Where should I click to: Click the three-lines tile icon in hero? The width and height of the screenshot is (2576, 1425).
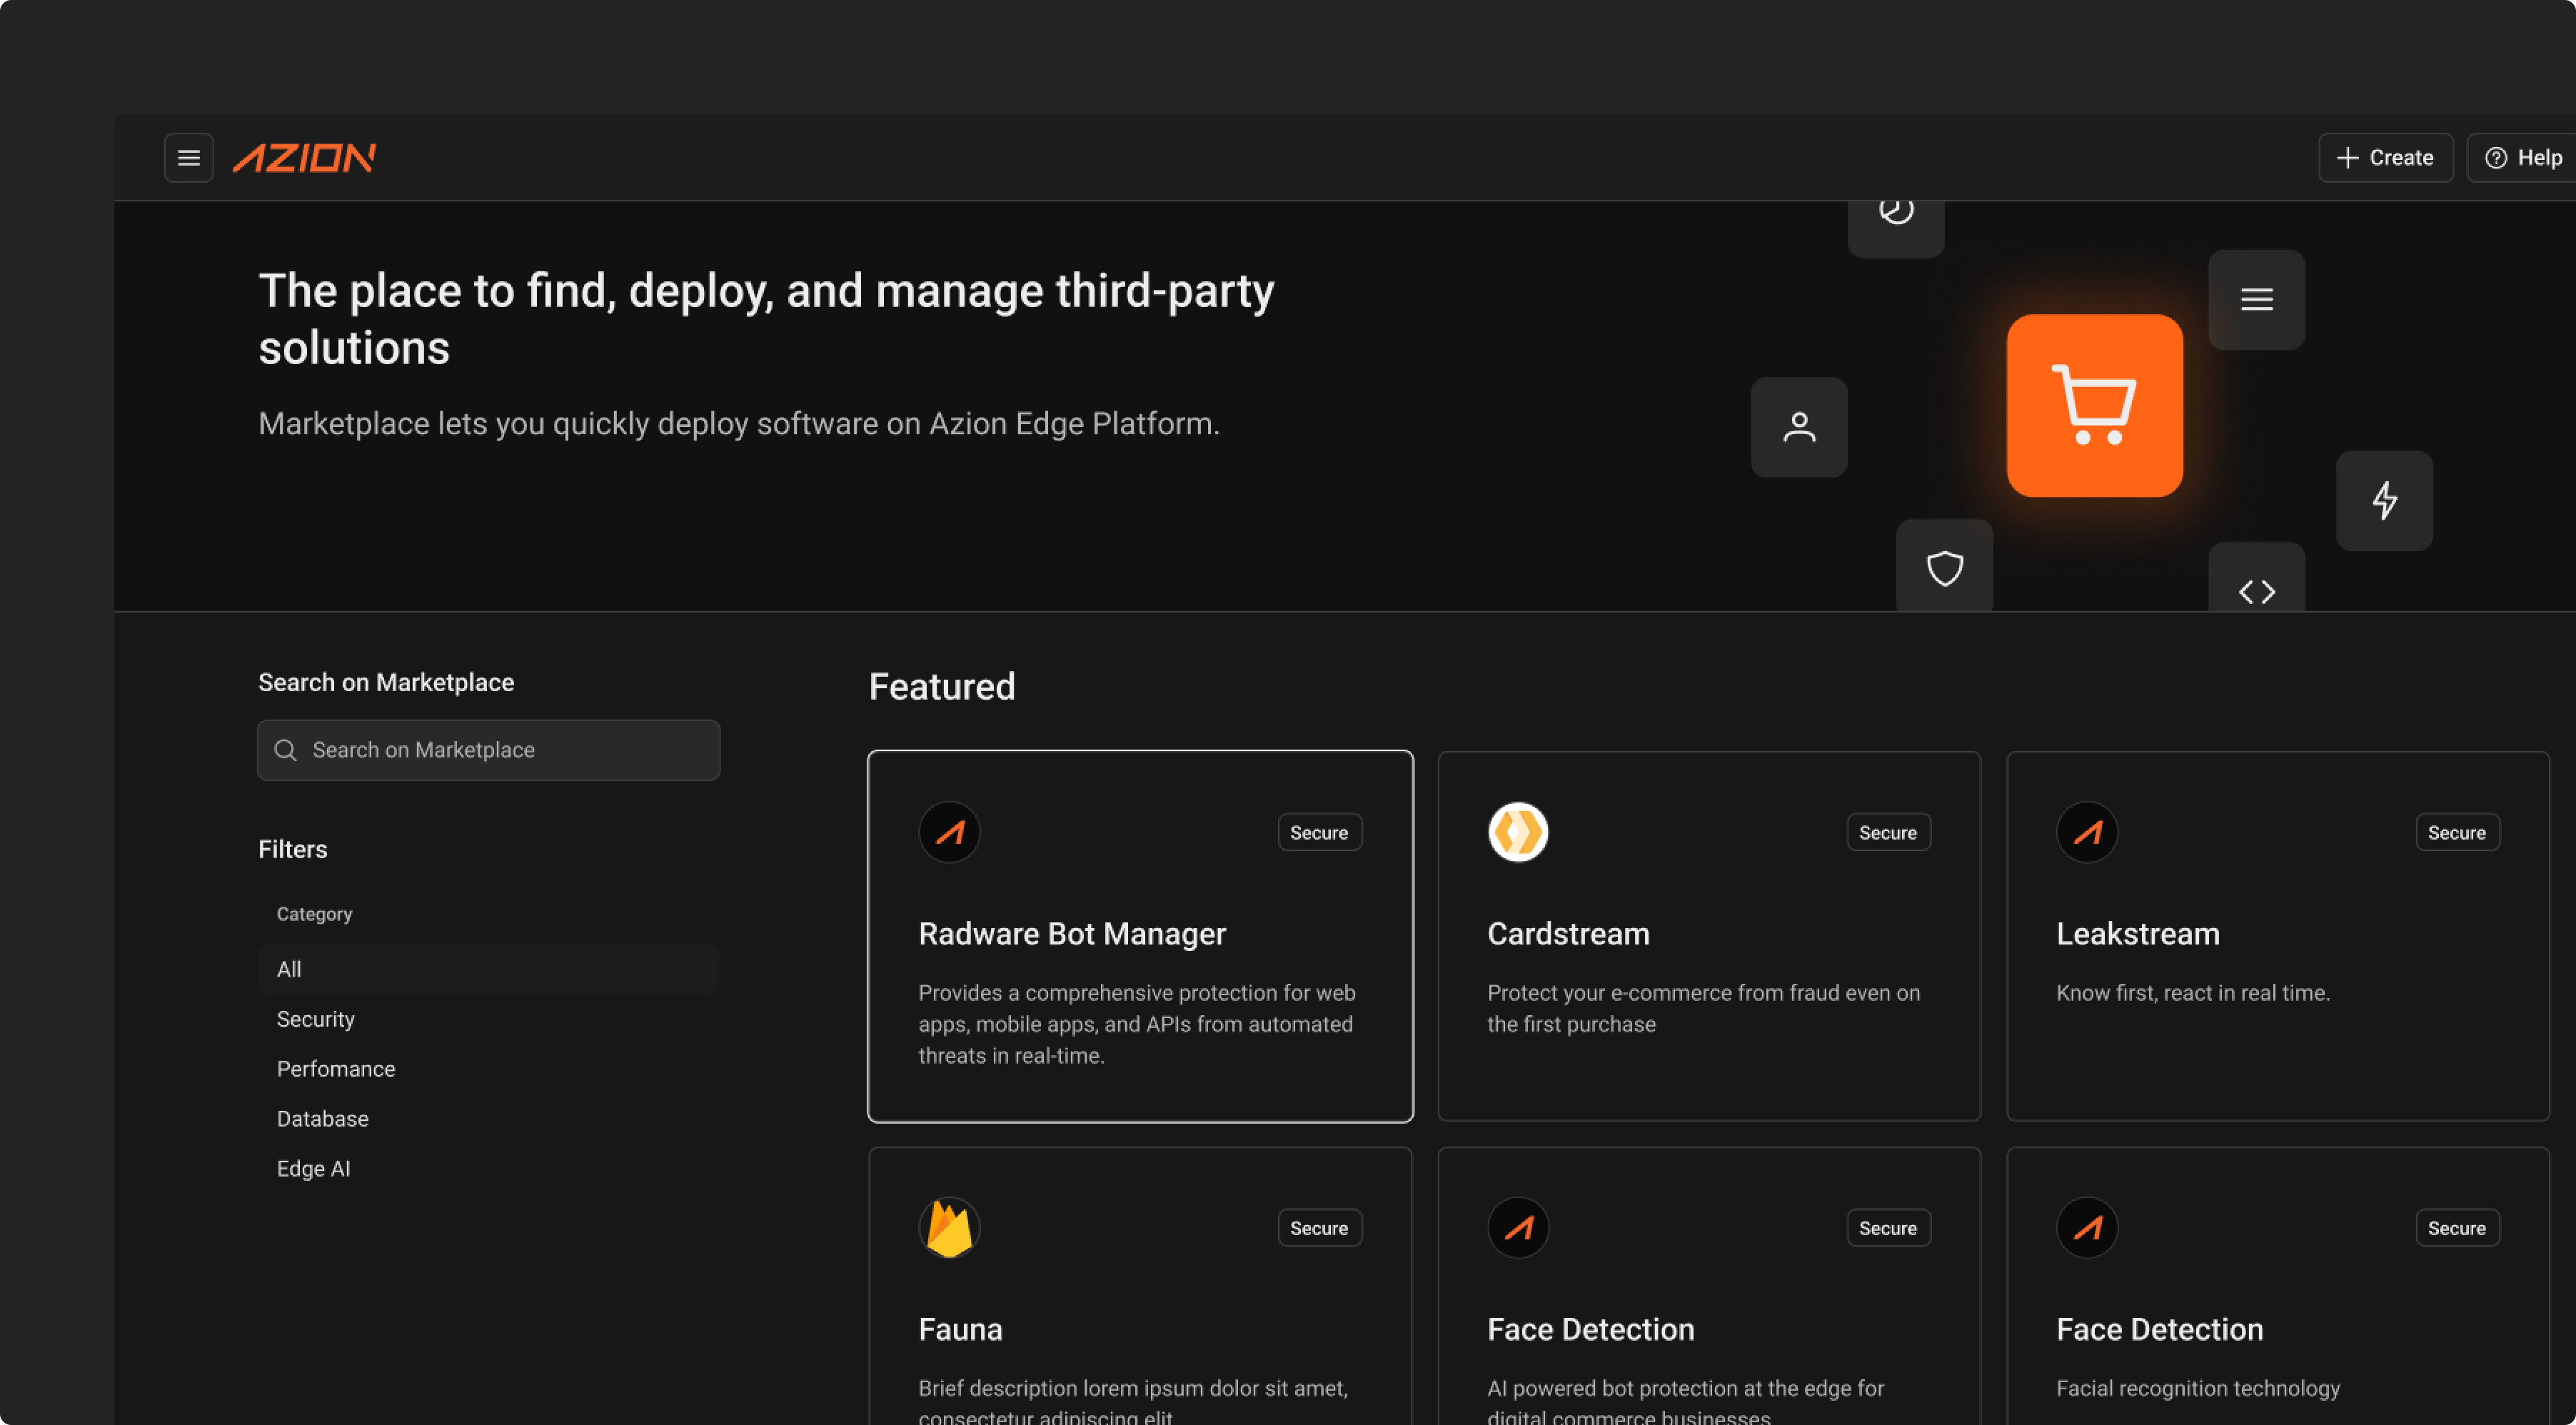(x=2256, y=299)
